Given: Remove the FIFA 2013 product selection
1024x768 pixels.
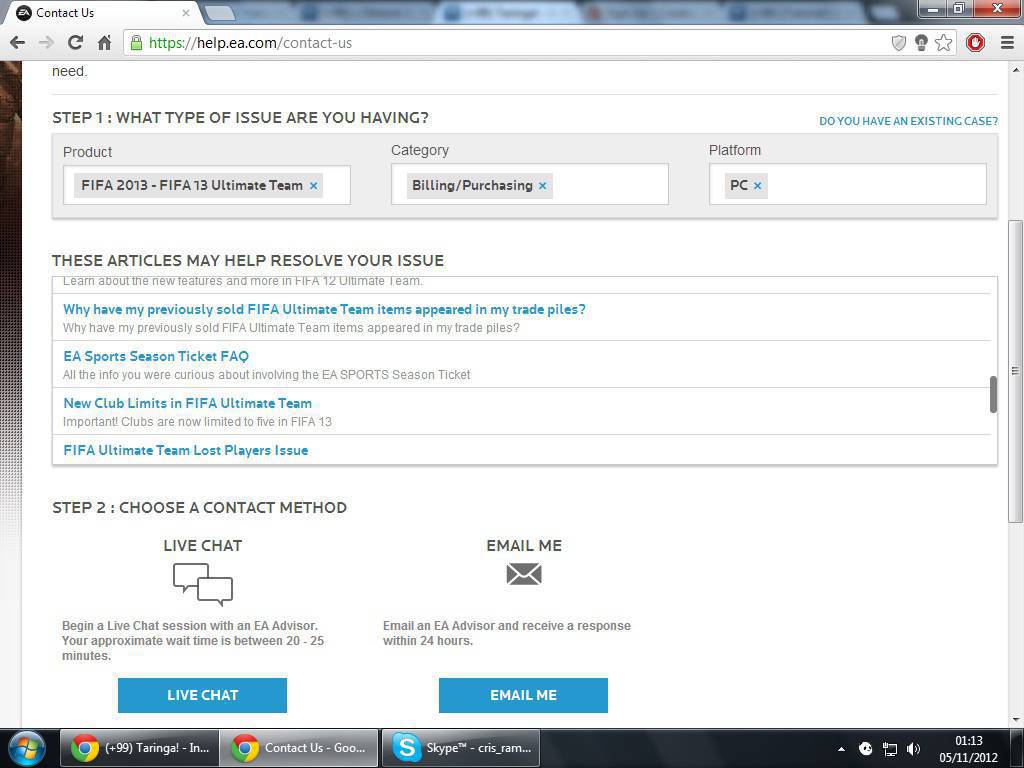Looking at the screenshot, I should 313,185.
